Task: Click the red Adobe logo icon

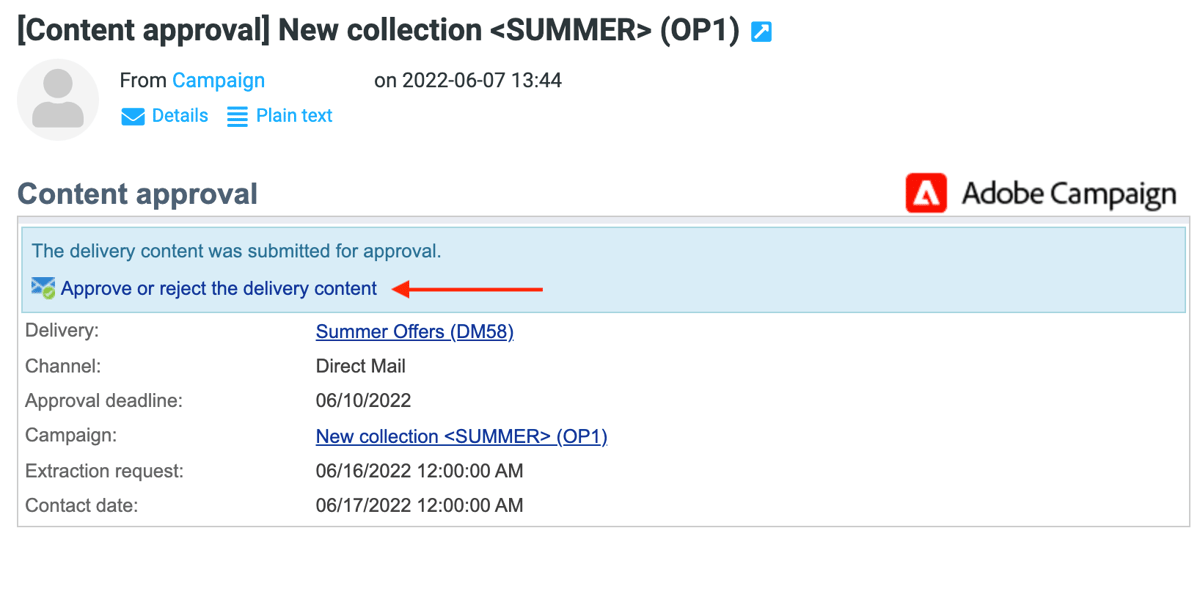Action: [926, 193]
